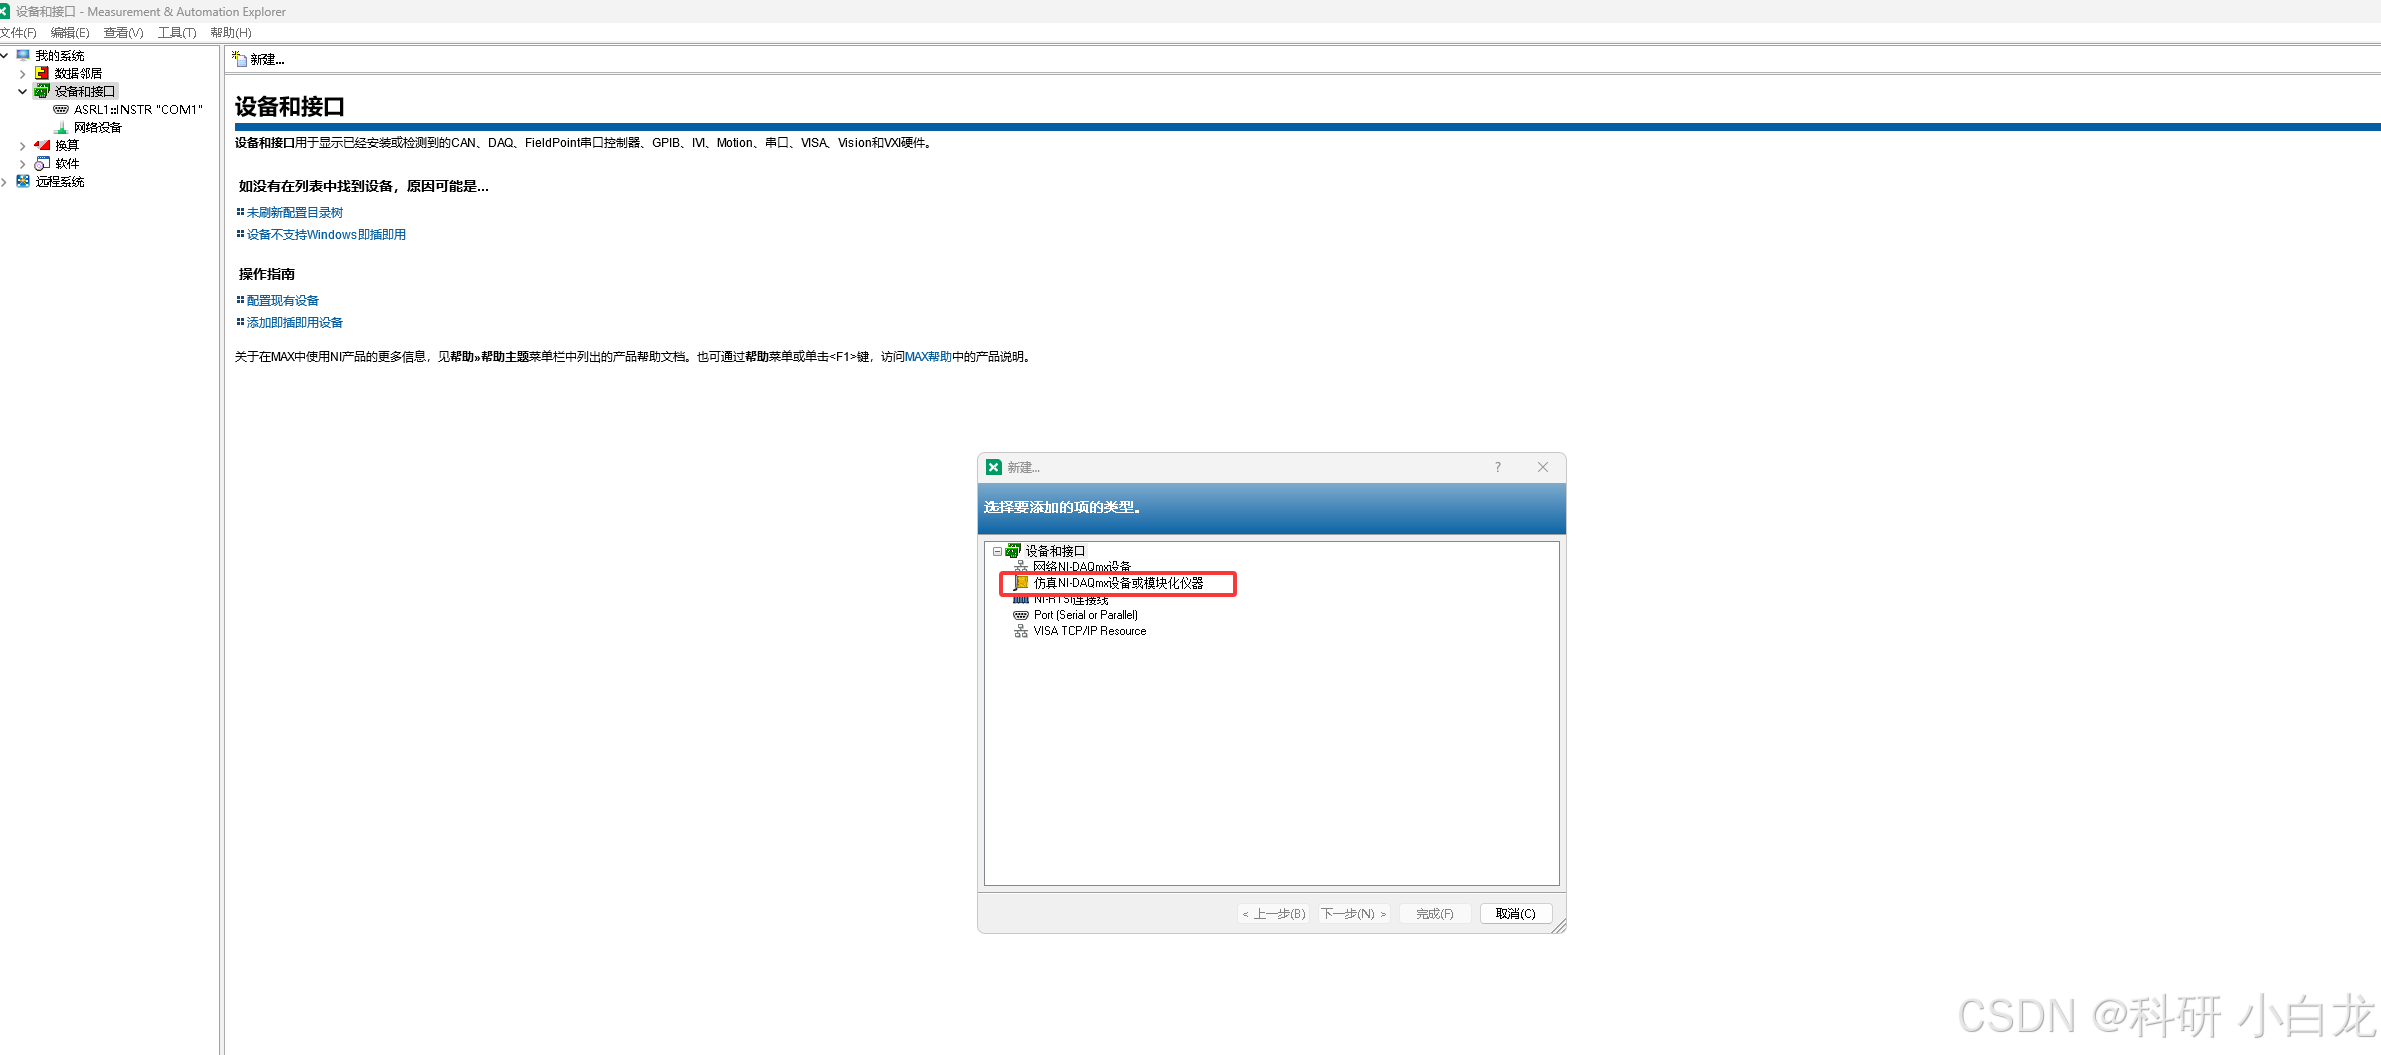Select 仿真NI-DAQmx设备或模块化仪器 label in dialog
The height and width of the screenshot is (1055, 2381).
(1118, 583)
